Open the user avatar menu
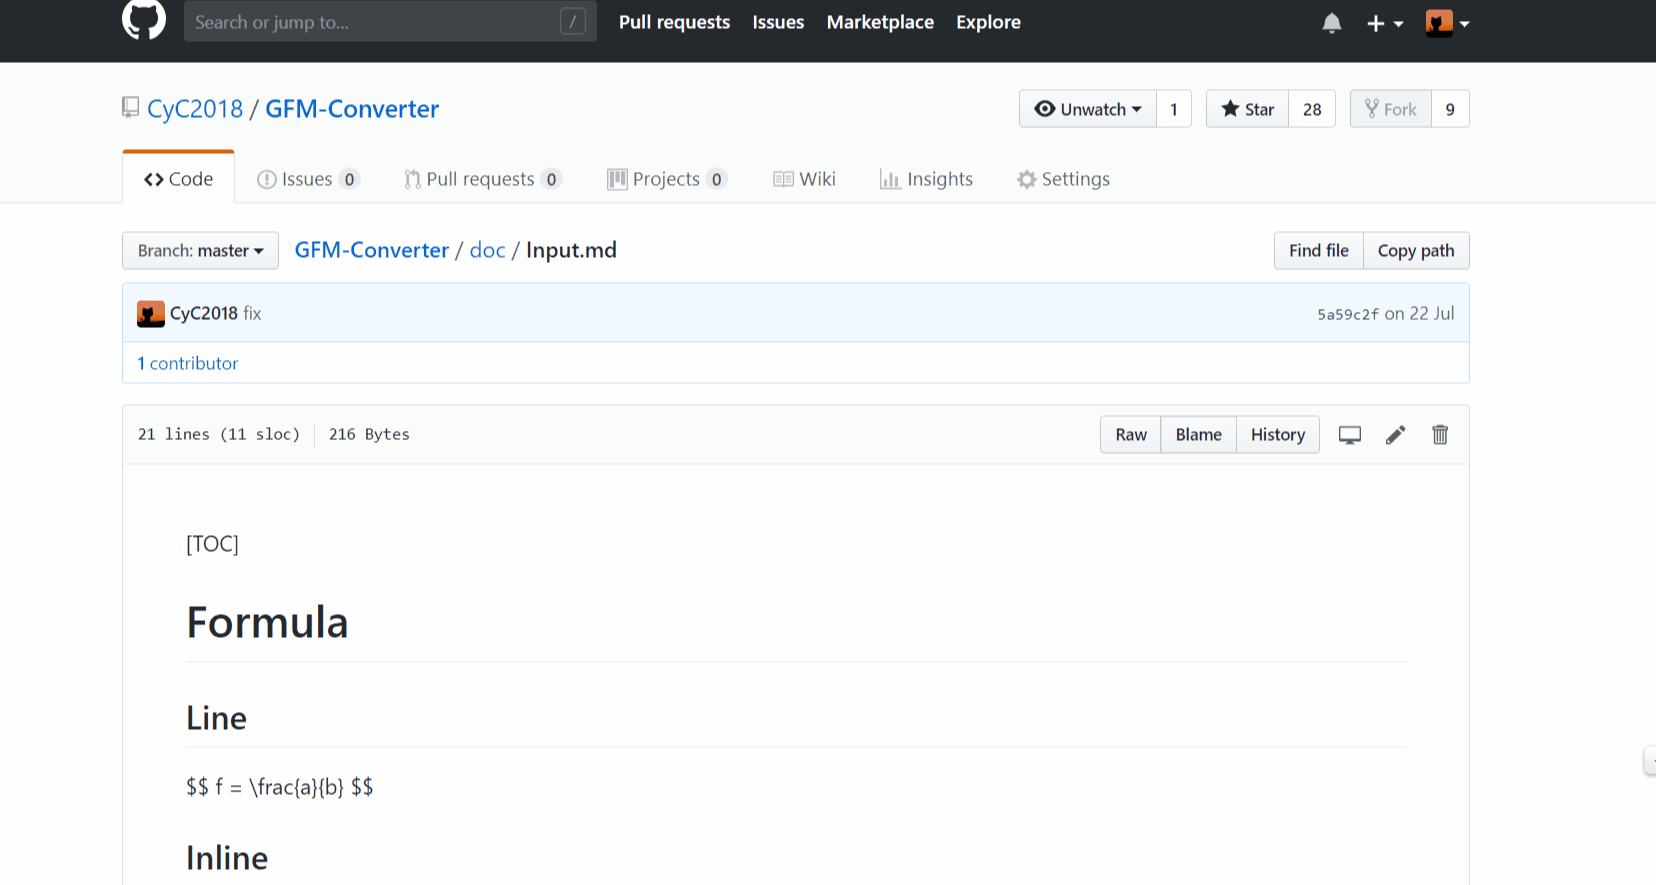The image size is (1656, 885). (1447, 23)
